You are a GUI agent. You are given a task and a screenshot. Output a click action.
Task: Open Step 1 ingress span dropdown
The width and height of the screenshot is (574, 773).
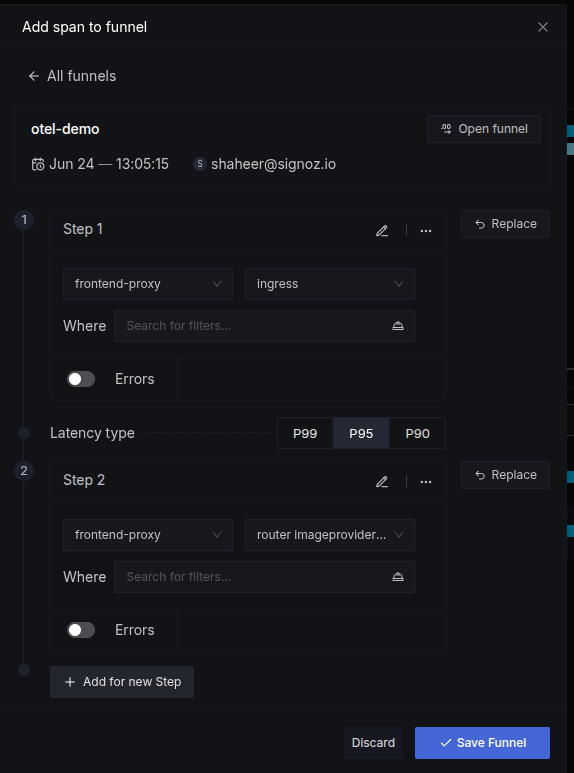click(x=330, y=284)
